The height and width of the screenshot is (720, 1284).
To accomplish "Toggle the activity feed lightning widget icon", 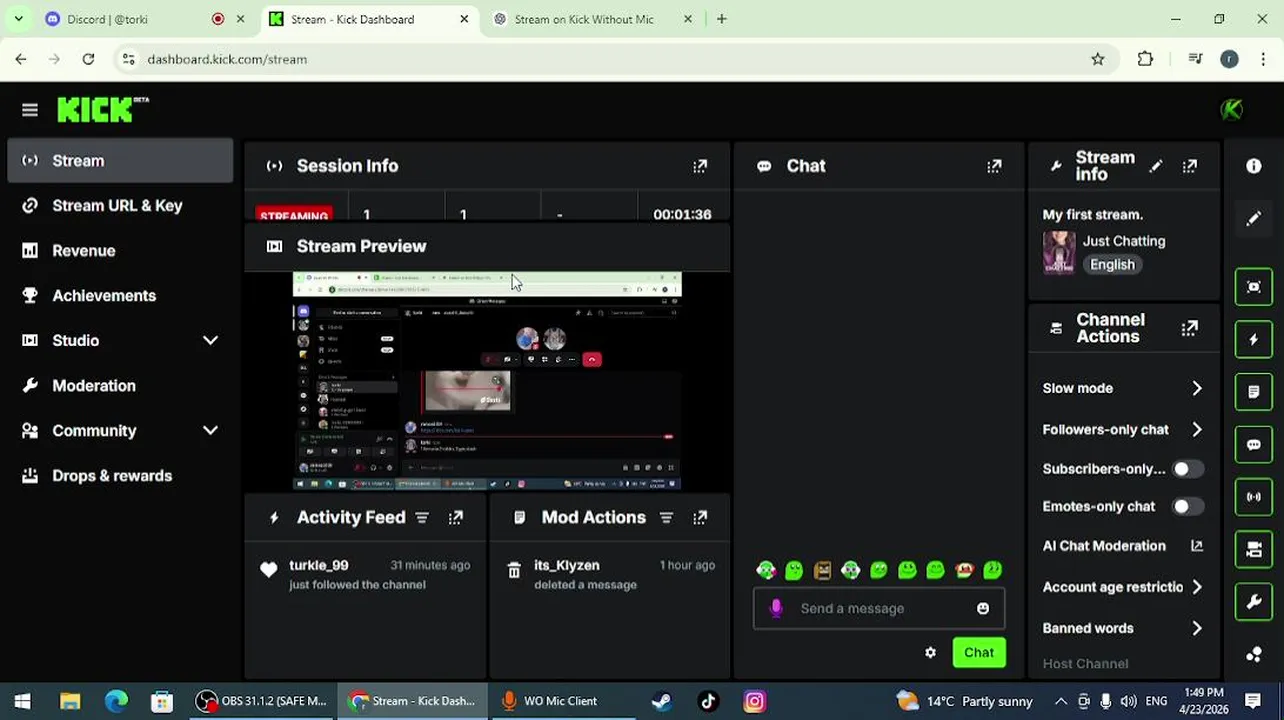I will coord(1253,340).
